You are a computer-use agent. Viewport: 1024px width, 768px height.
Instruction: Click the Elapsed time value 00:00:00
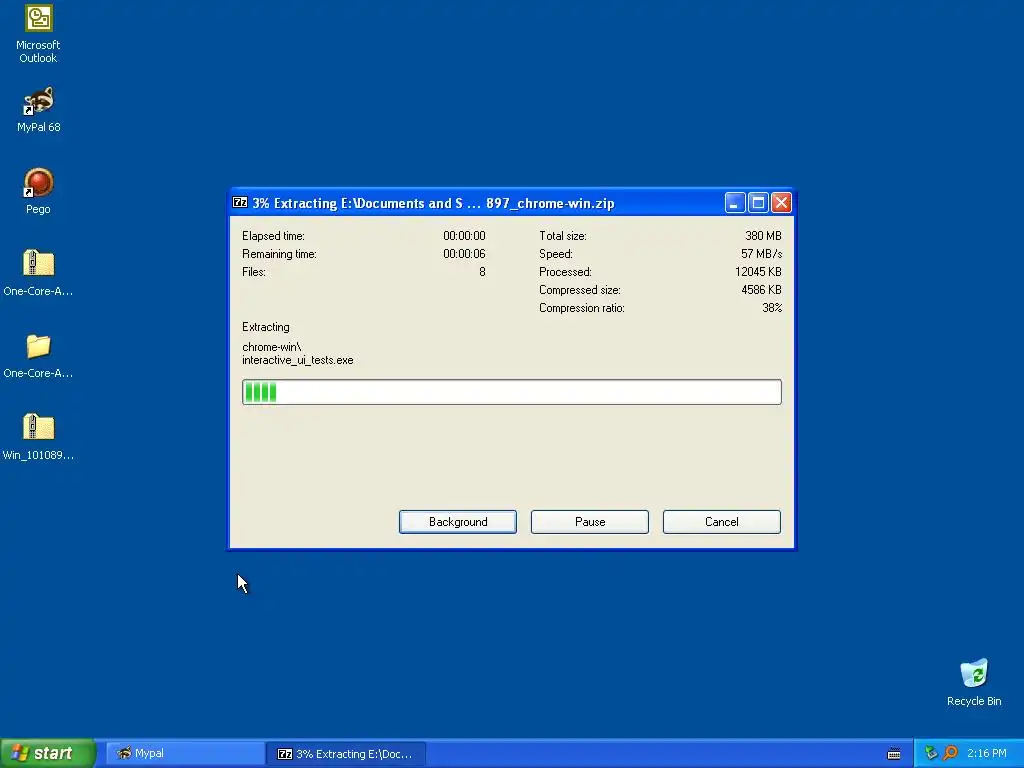click(464, 236)
